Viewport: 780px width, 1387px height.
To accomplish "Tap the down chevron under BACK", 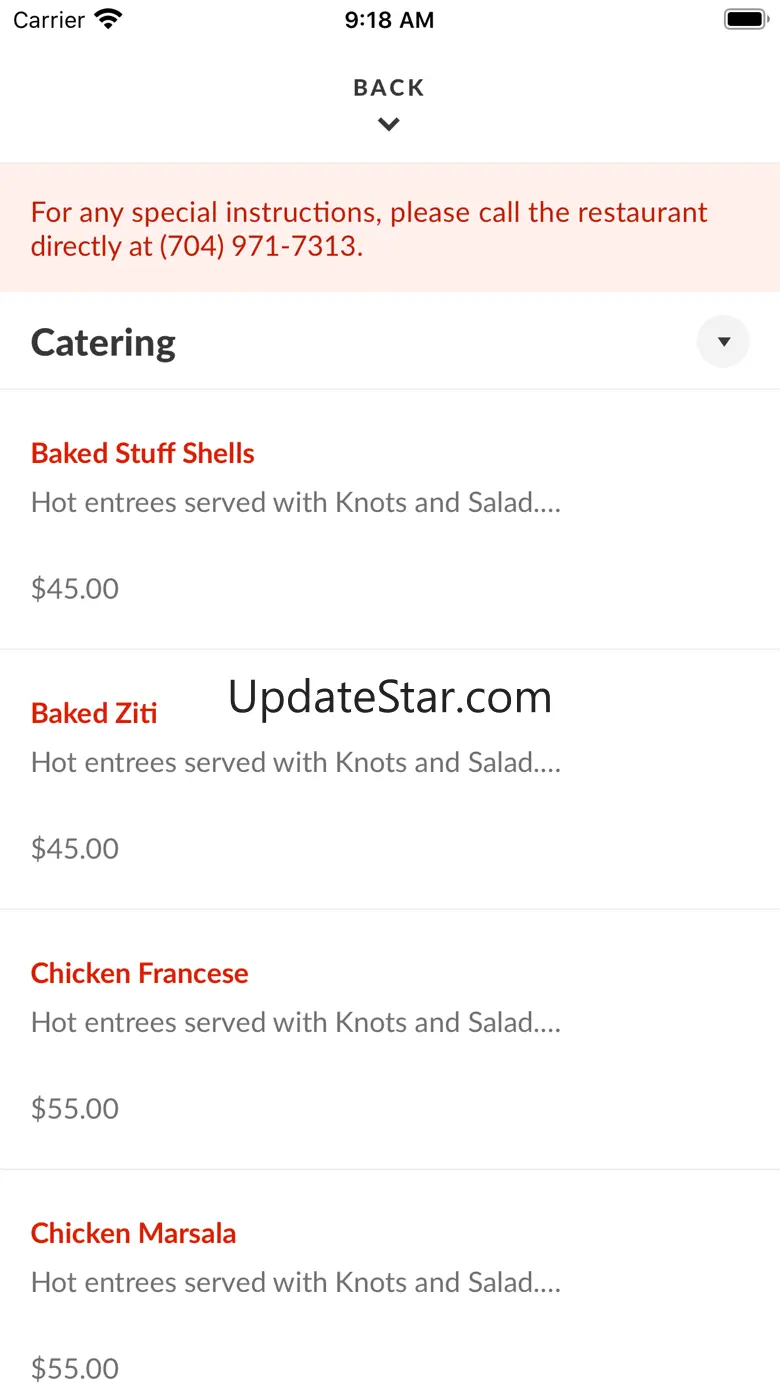I will tap(389, 124).
